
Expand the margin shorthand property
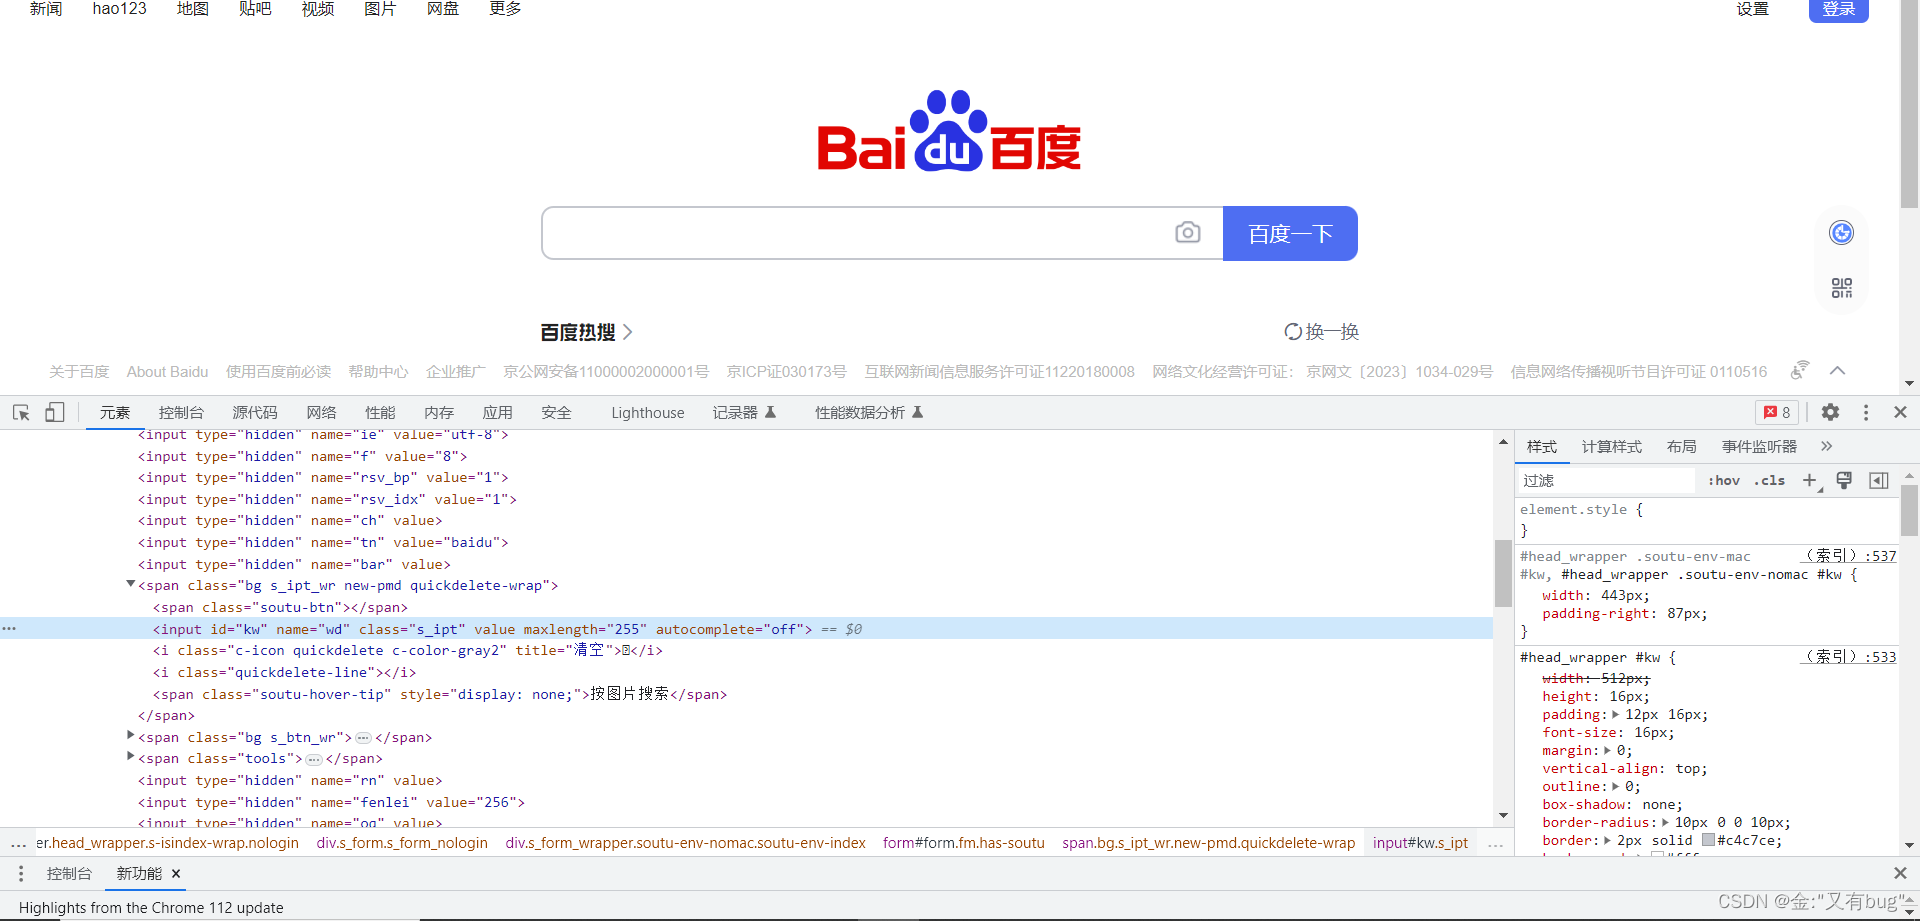(x=1607, y=750)
